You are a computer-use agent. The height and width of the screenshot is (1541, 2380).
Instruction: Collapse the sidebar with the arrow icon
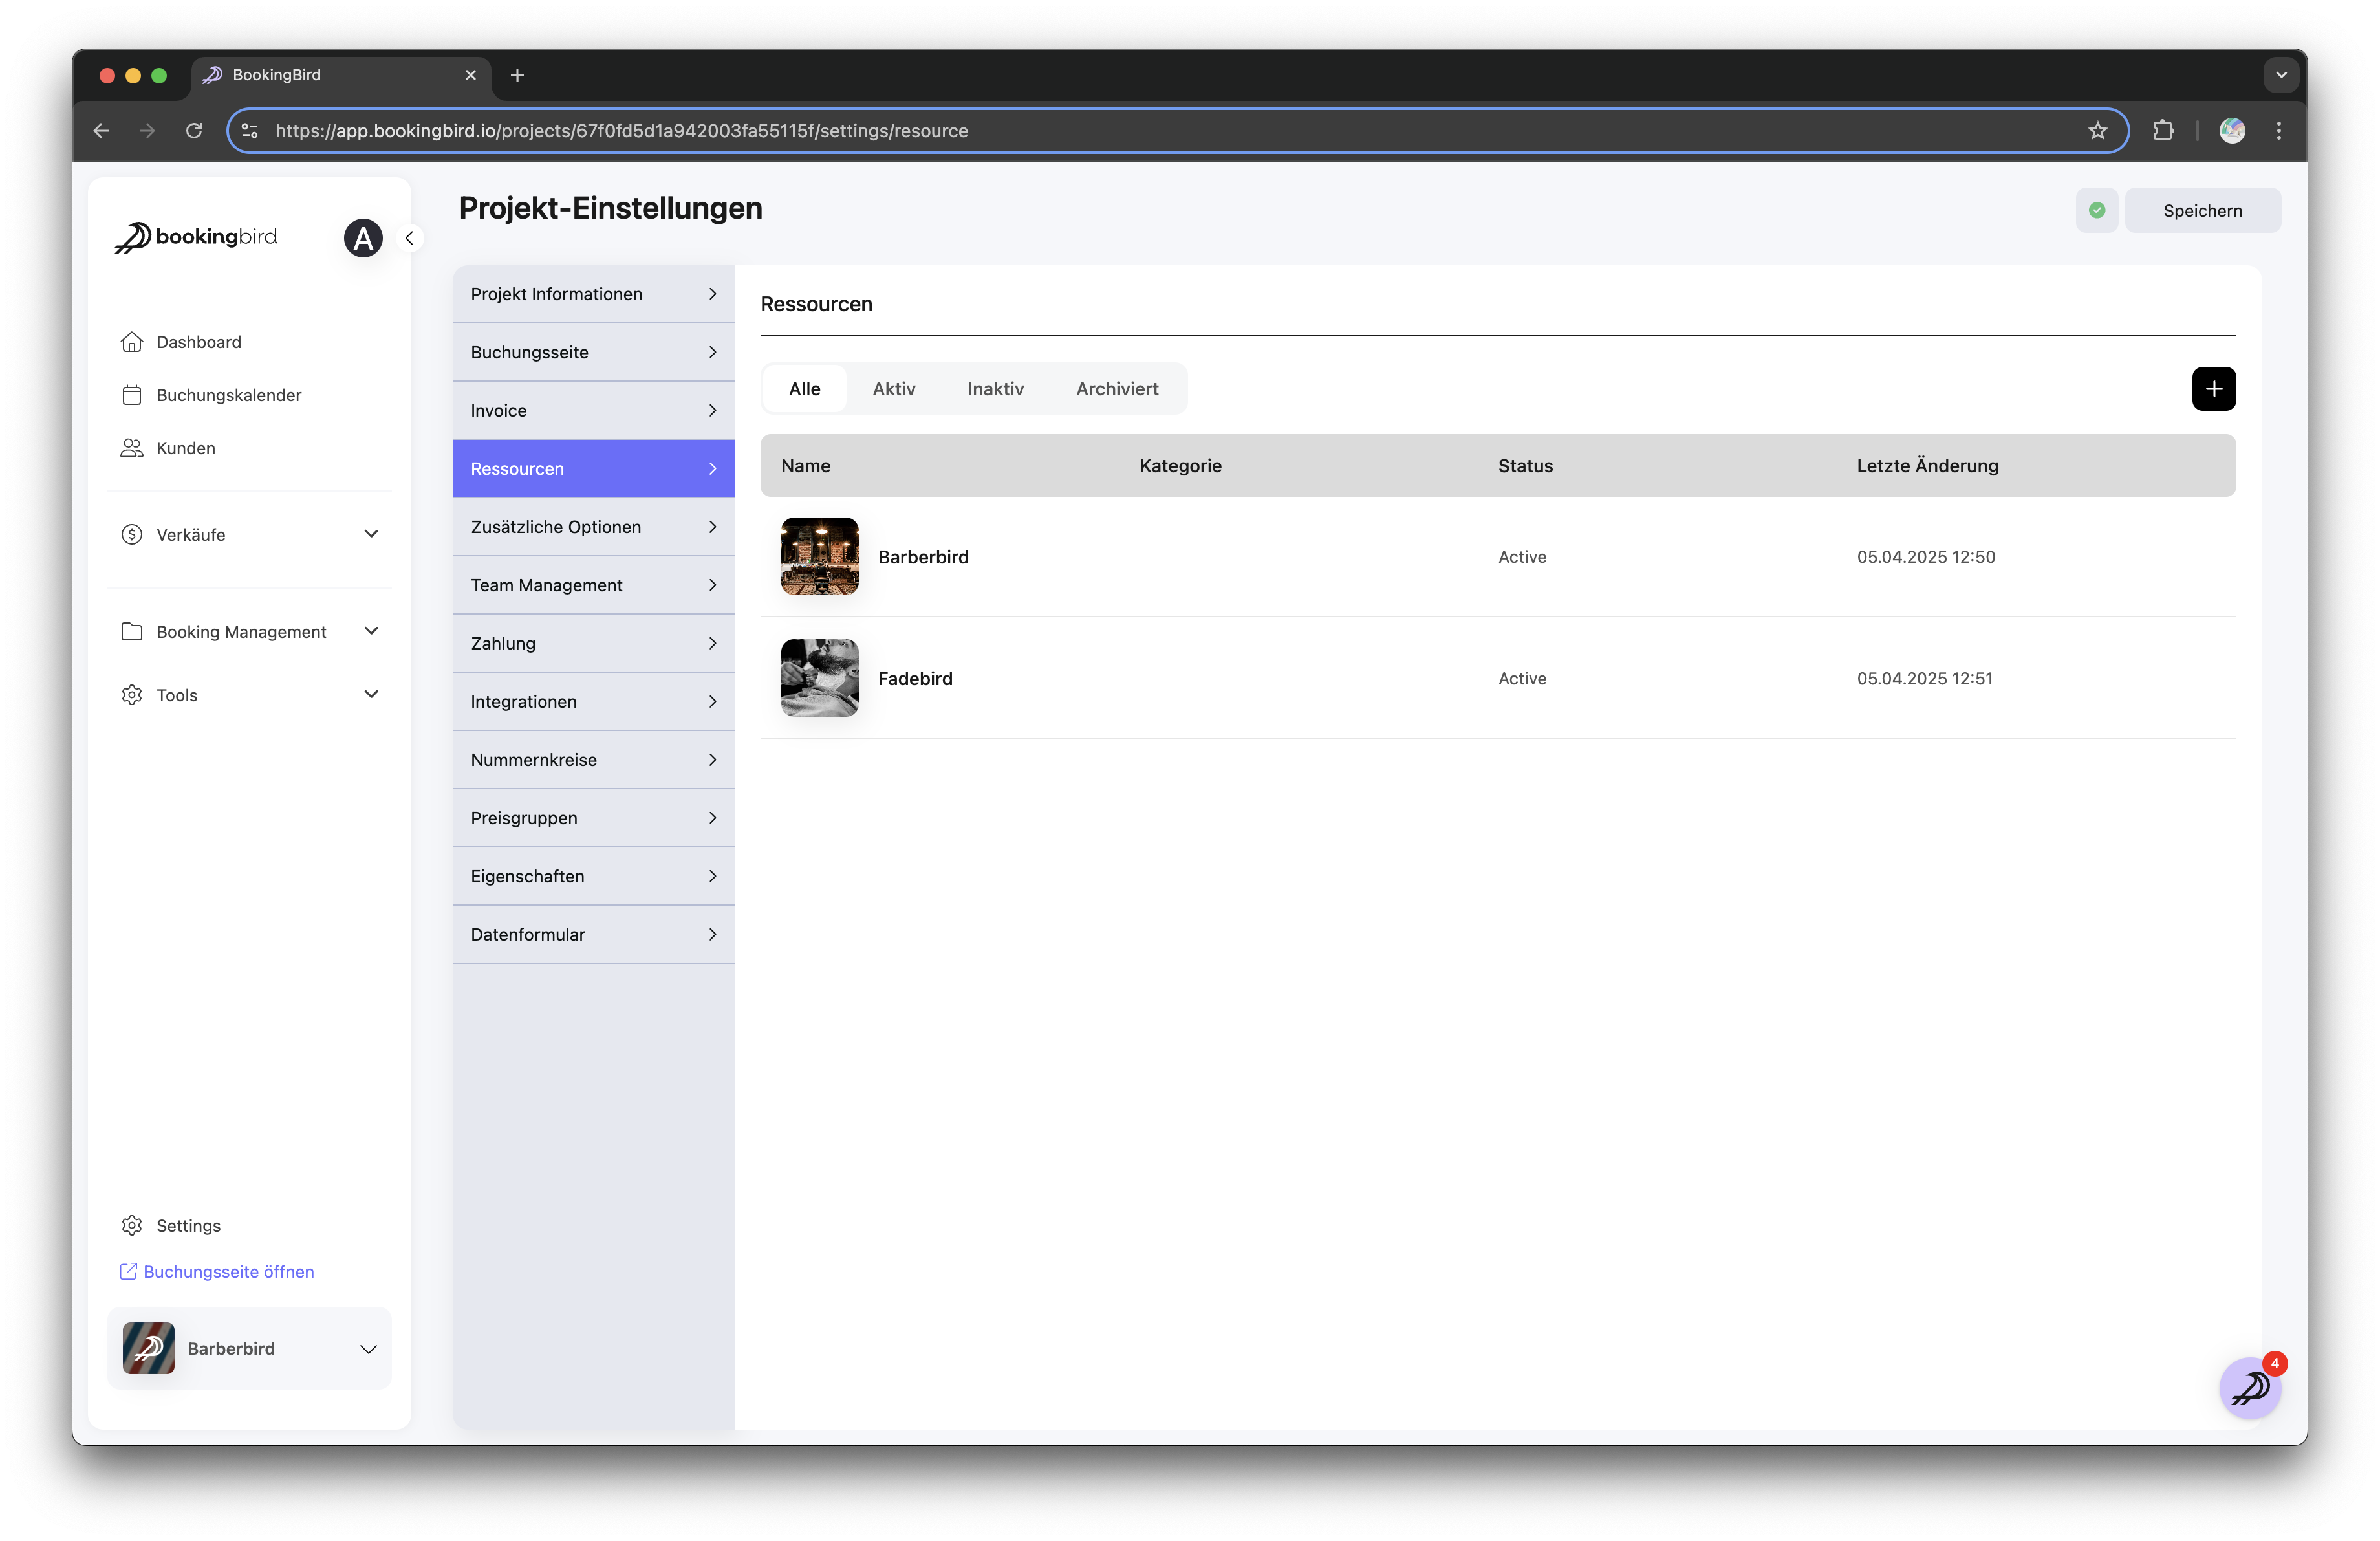[409, 238]
